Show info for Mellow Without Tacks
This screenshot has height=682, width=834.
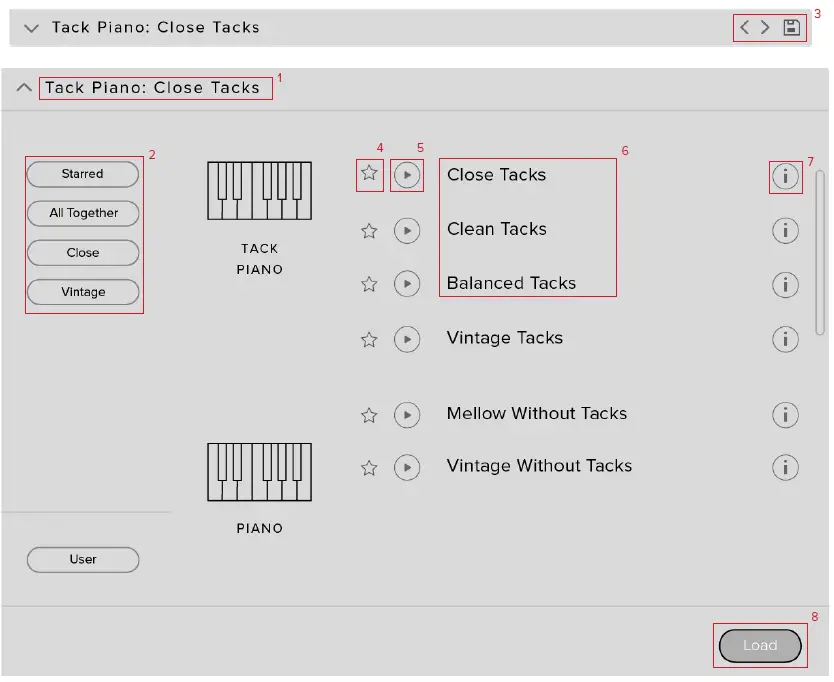(x=786, y=414)
